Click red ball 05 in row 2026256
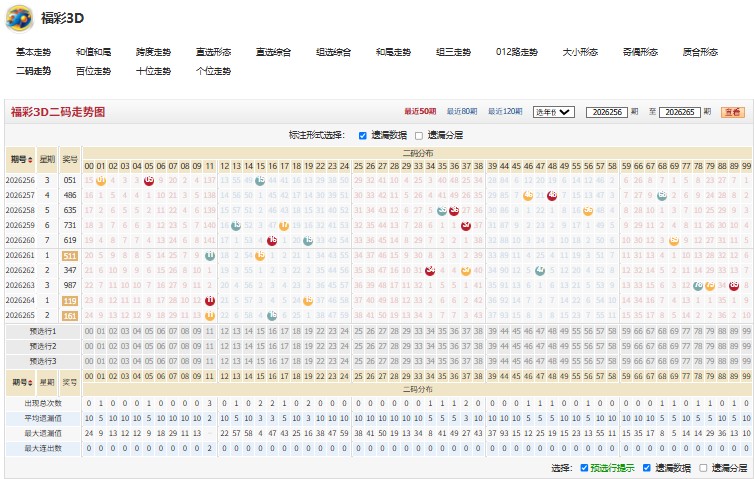 pos(149,181)
